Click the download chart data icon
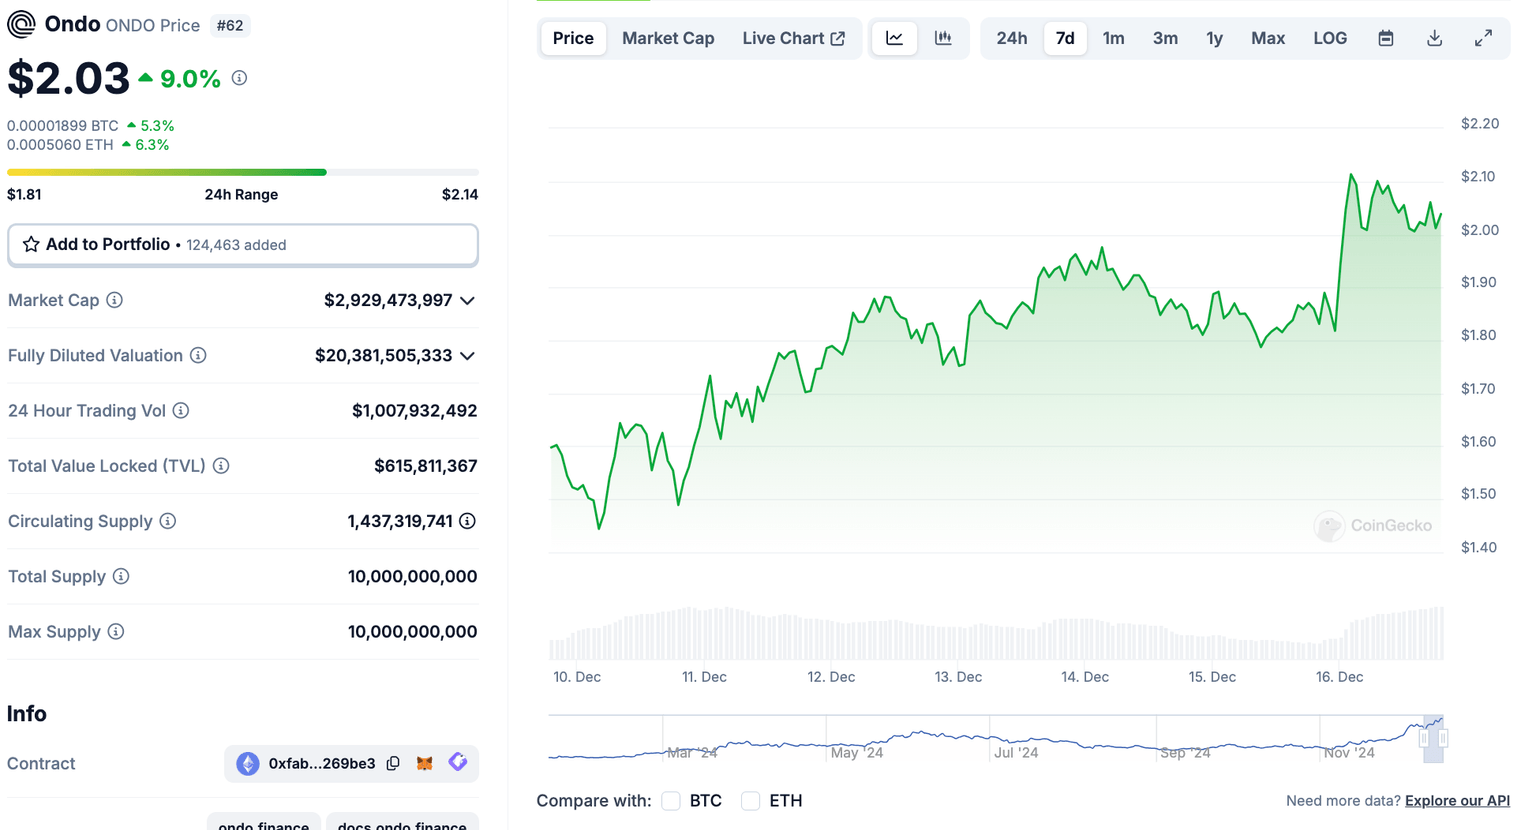The image size is (1536, 830). point(1434,38)
